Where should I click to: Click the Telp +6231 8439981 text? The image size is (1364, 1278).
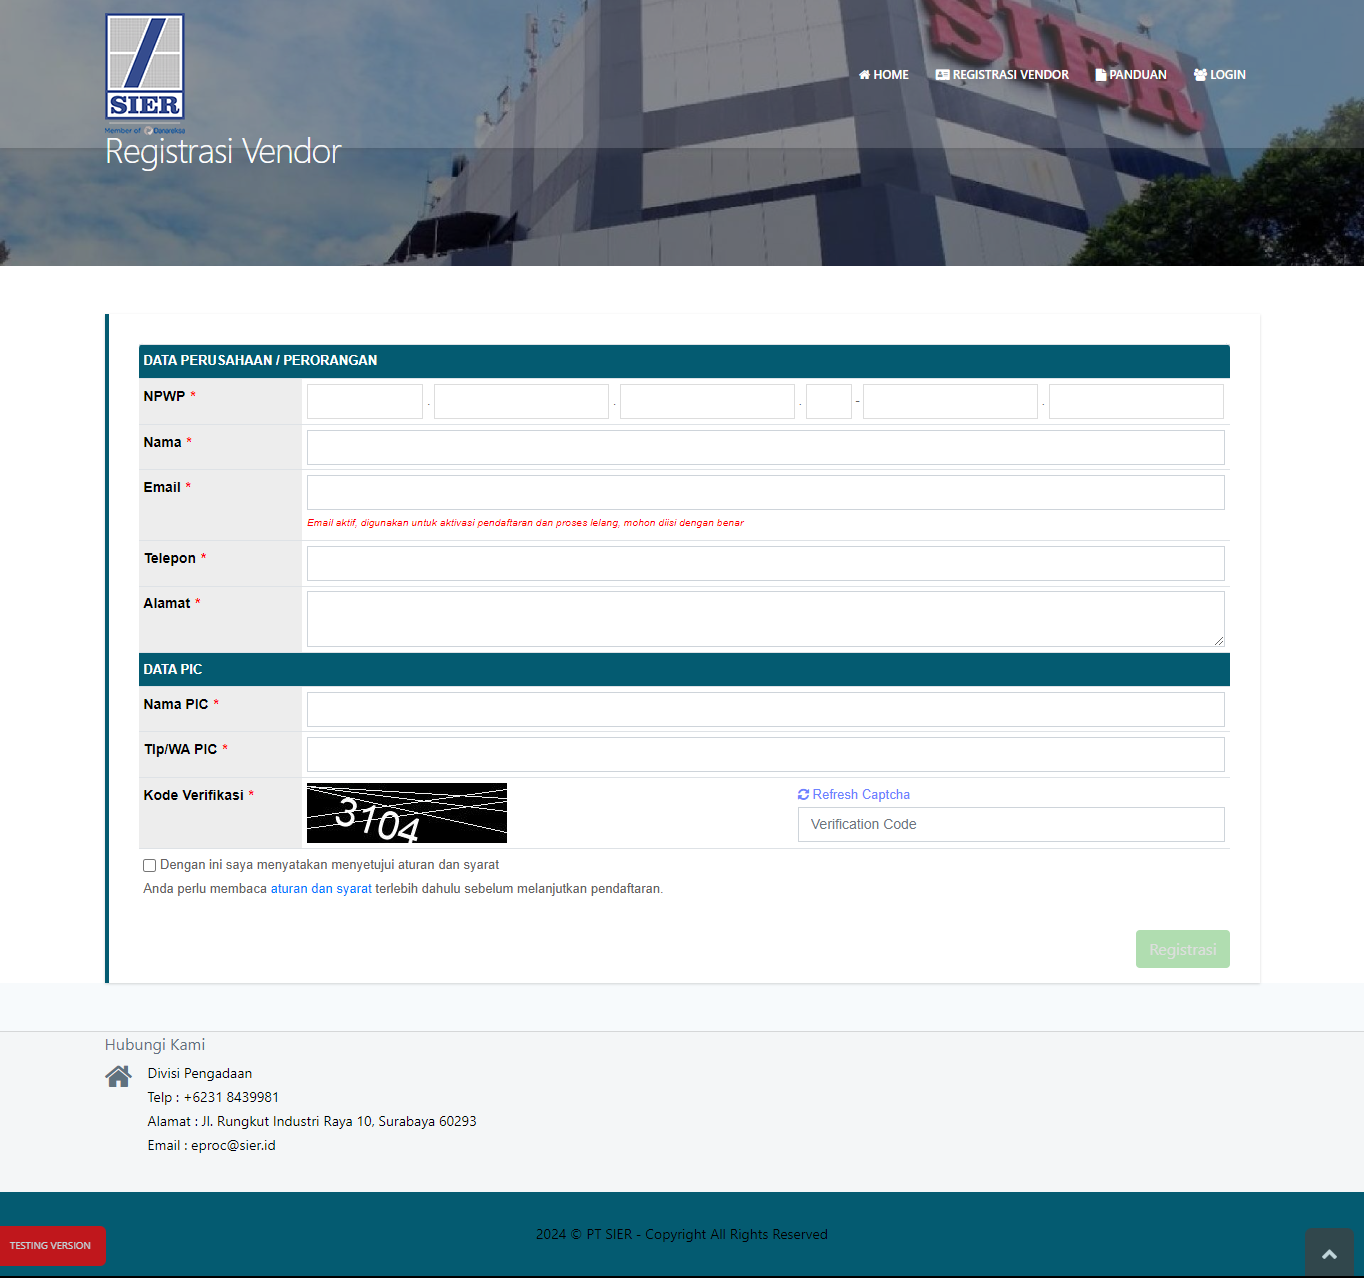(x=213, y=1098)
